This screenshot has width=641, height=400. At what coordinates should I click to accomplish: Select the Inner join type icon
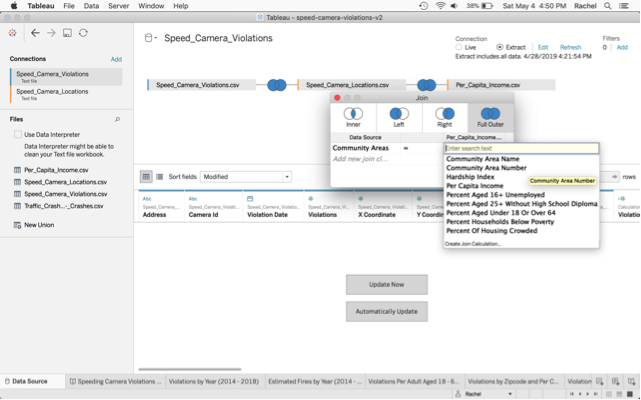[353, 114]
